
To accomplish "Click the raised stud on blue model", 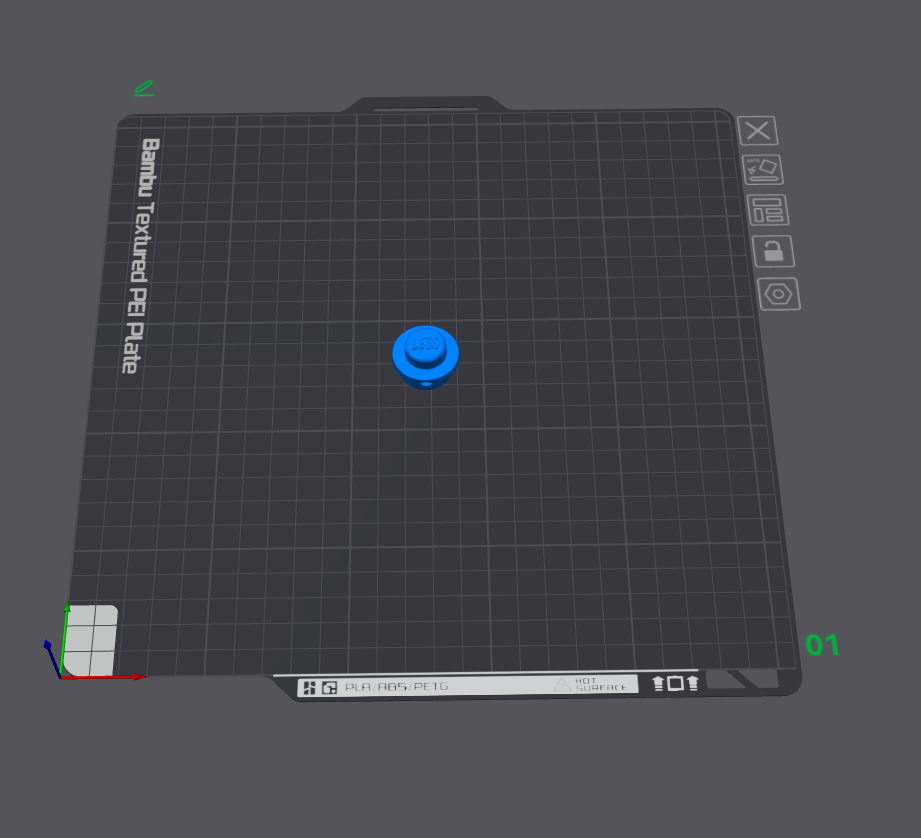I will point(426,344).
